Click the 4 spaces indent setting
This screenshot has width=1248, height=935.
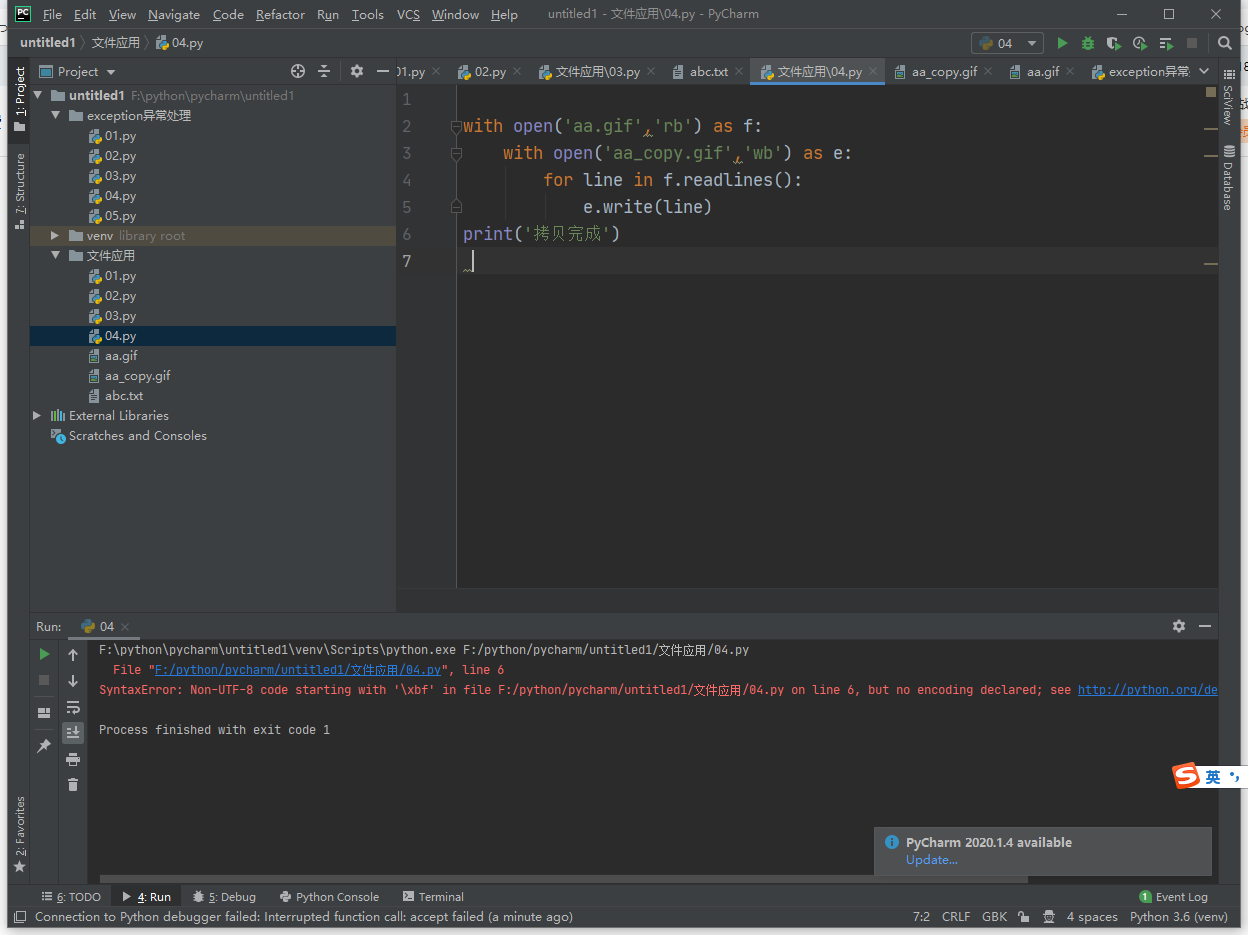[x=1092, y=917]
